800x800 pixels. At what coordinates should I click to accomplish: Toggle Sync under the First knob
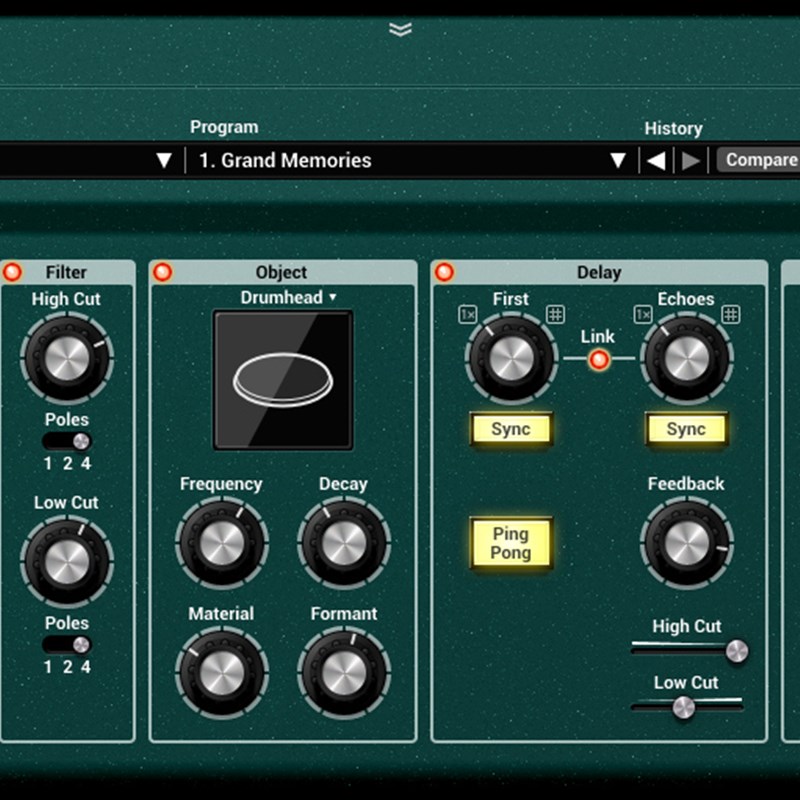(511, 429)
